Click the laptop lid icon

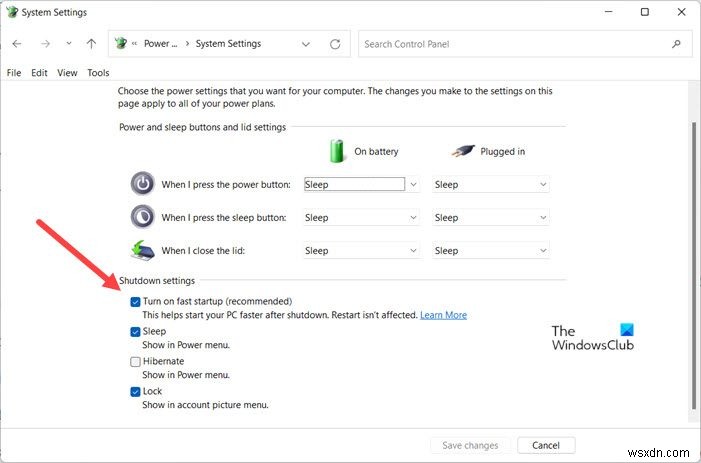(143, 250)
